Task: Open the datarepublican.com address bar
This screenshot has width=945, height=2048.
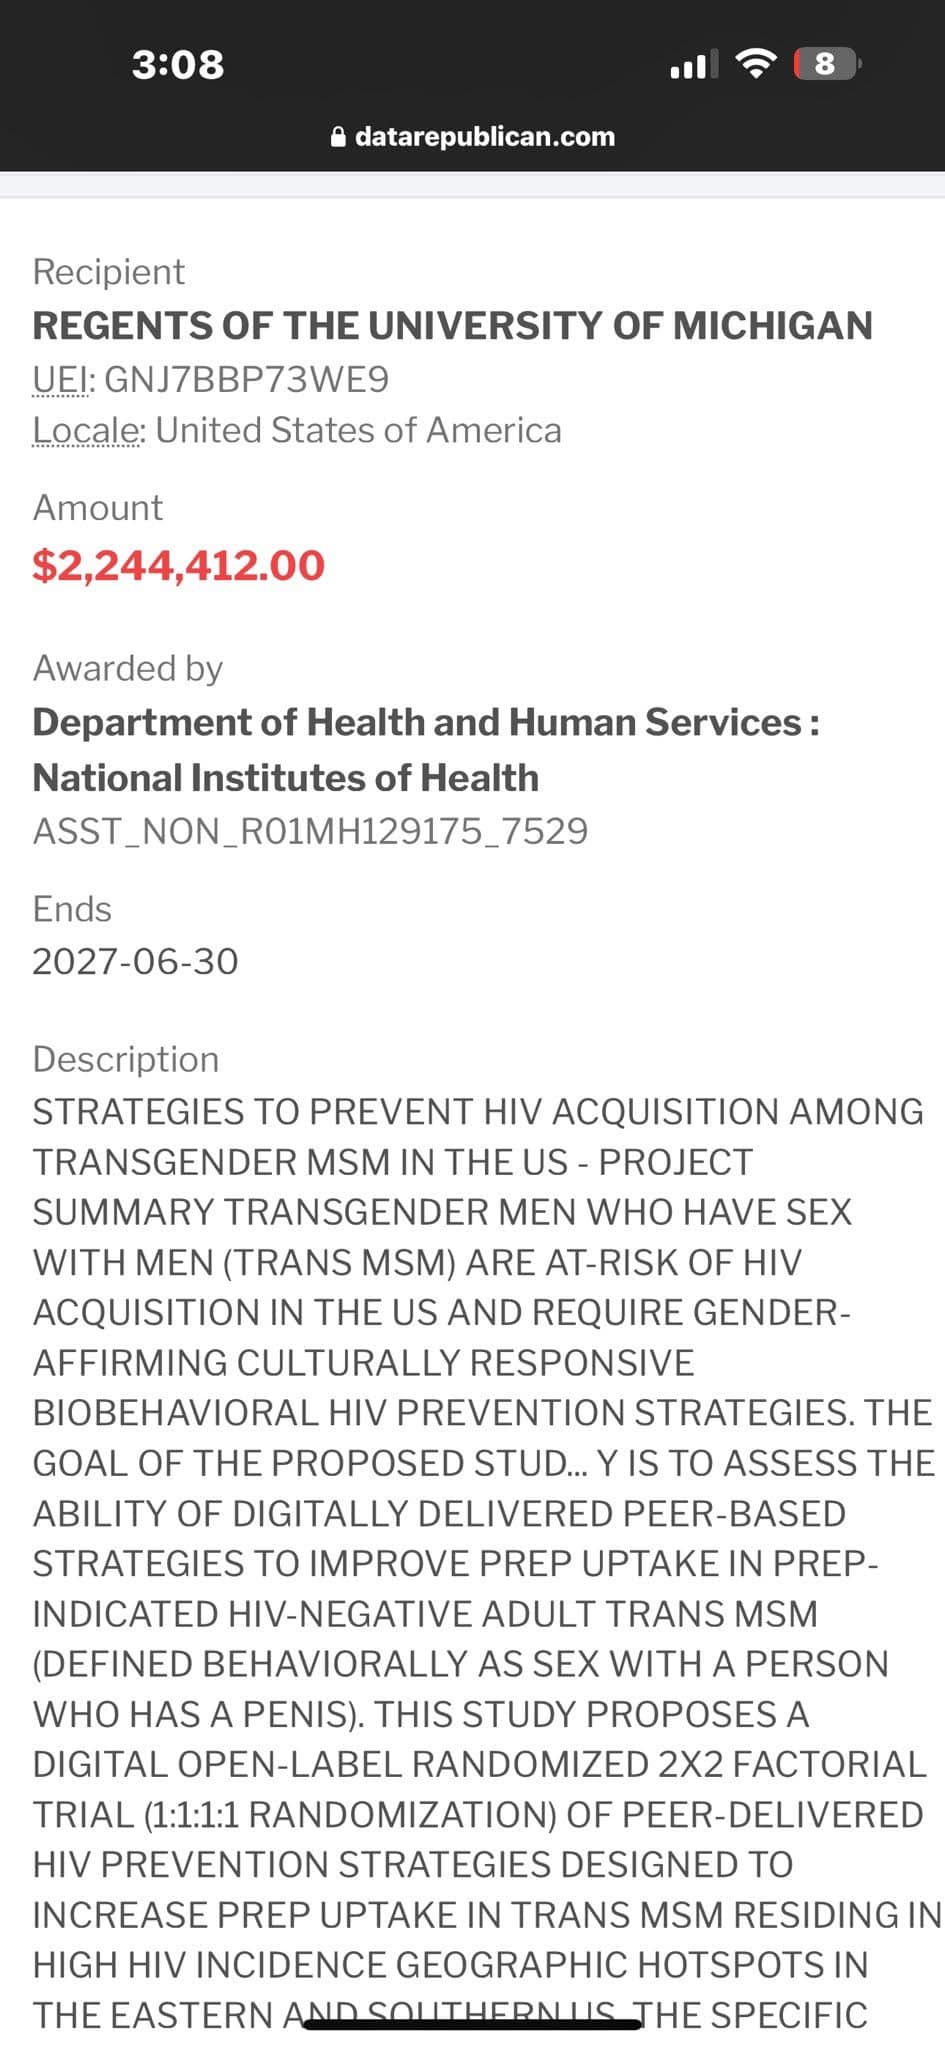Action: pos(484,137)
